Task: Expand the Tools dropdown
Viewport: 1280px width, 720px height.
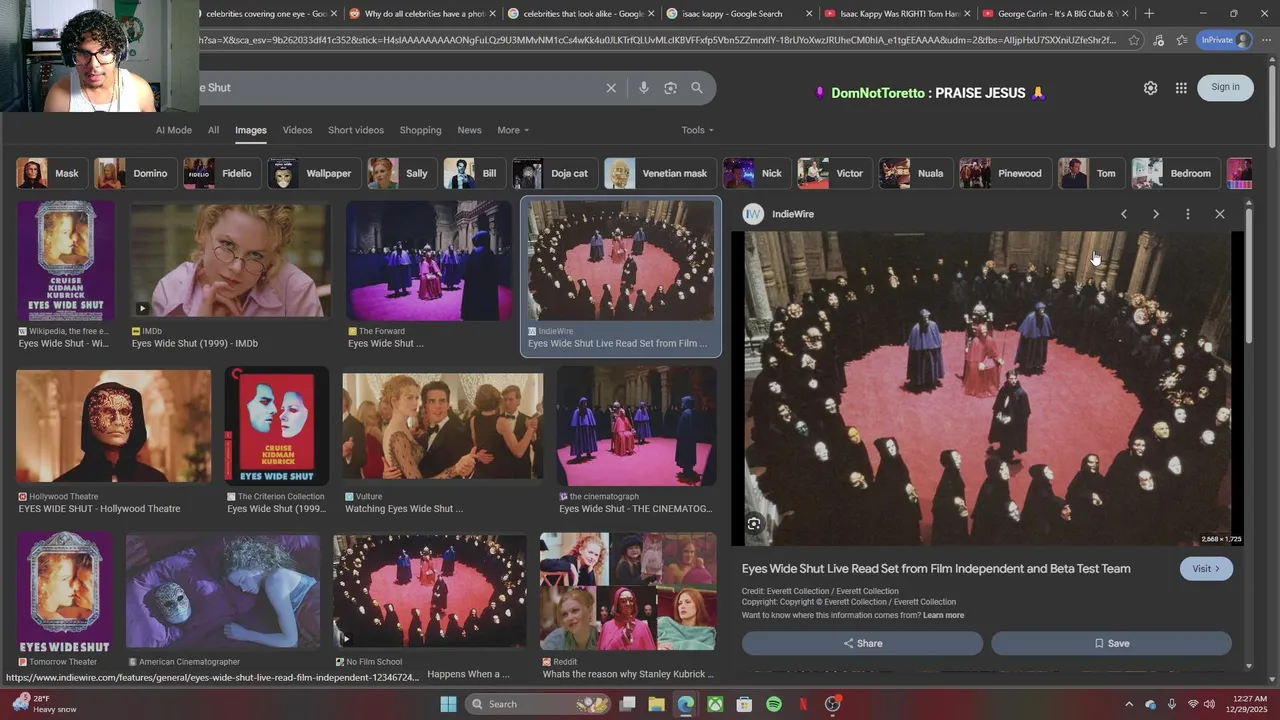Action: [x=697, y=130]
